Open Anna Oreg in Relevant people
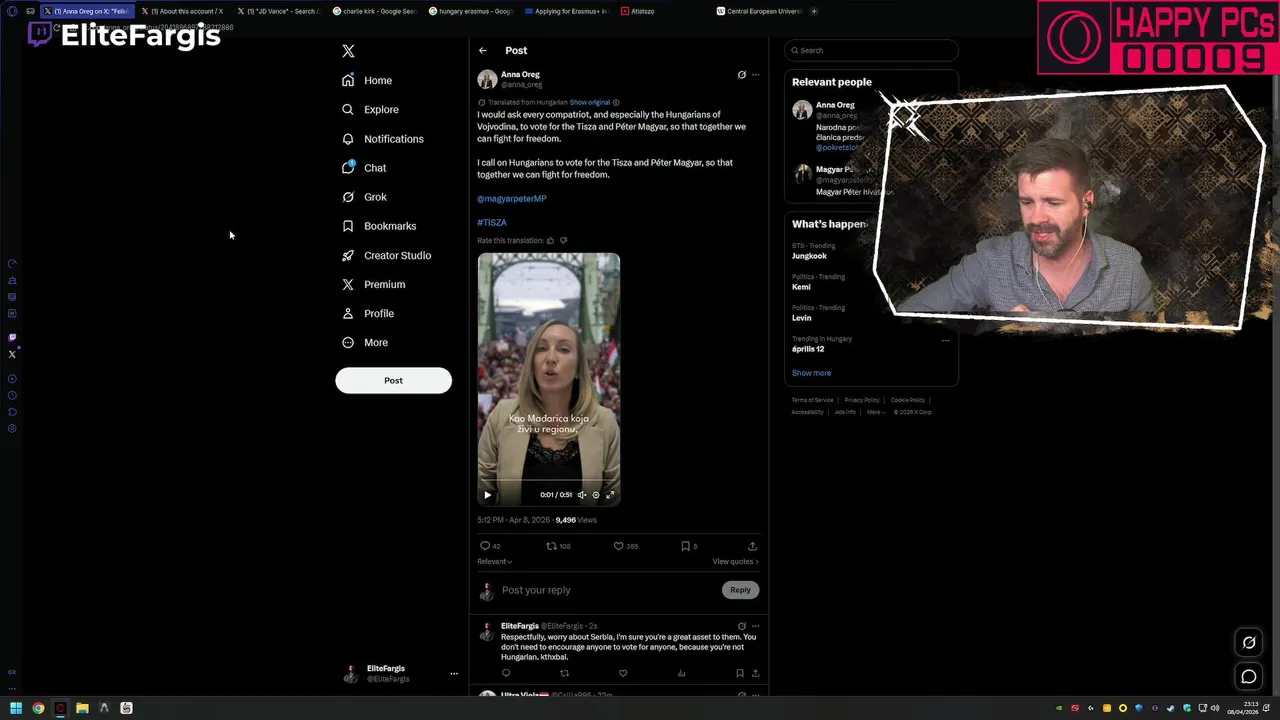Screen dimensions: 1280x720 pos(835,105)
